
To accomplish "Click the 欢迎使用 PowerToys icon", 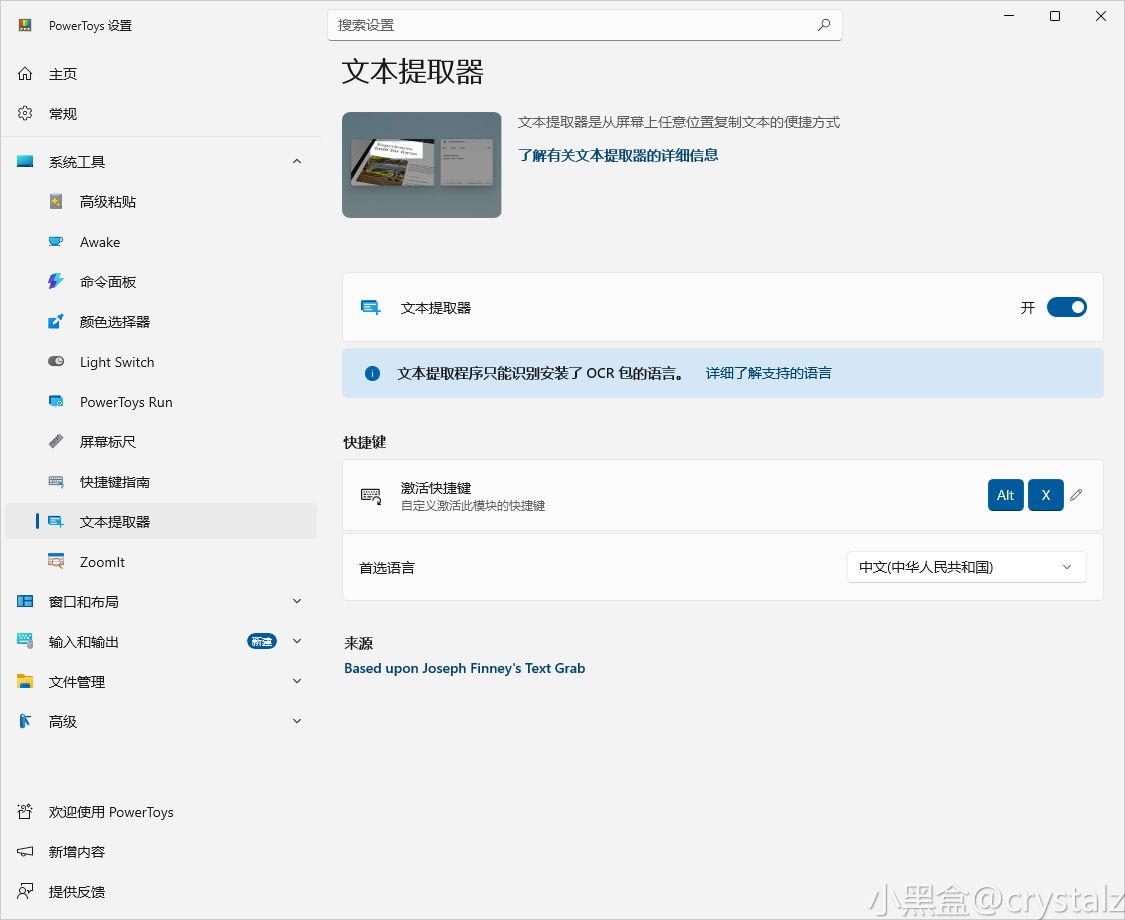I will pyautogui.click(x=25, y=812).
